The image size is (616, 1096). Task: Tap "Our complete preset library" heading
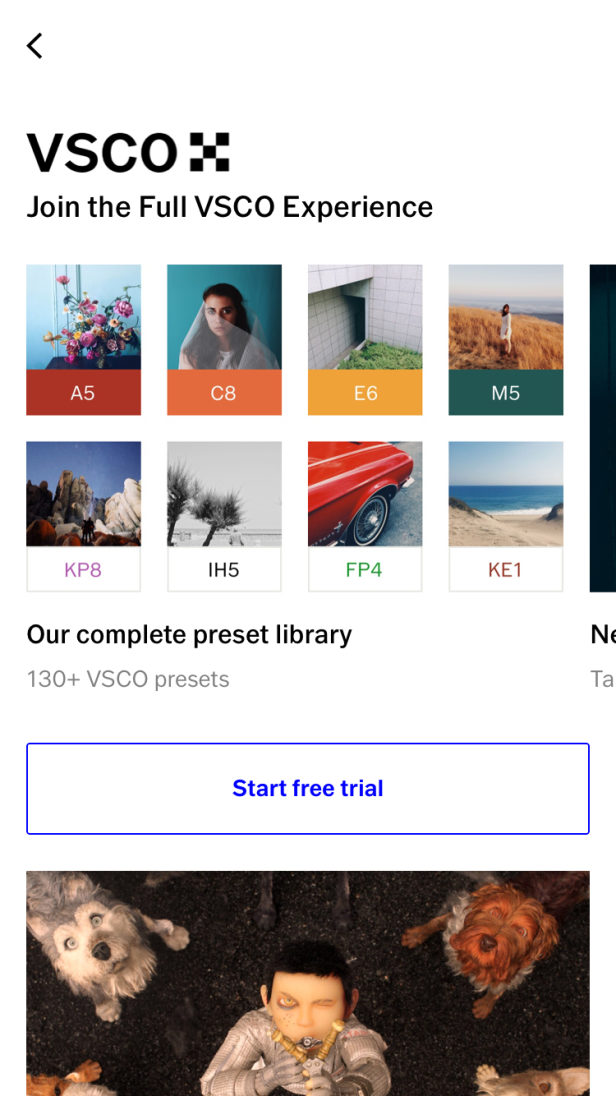coord(189,635)
